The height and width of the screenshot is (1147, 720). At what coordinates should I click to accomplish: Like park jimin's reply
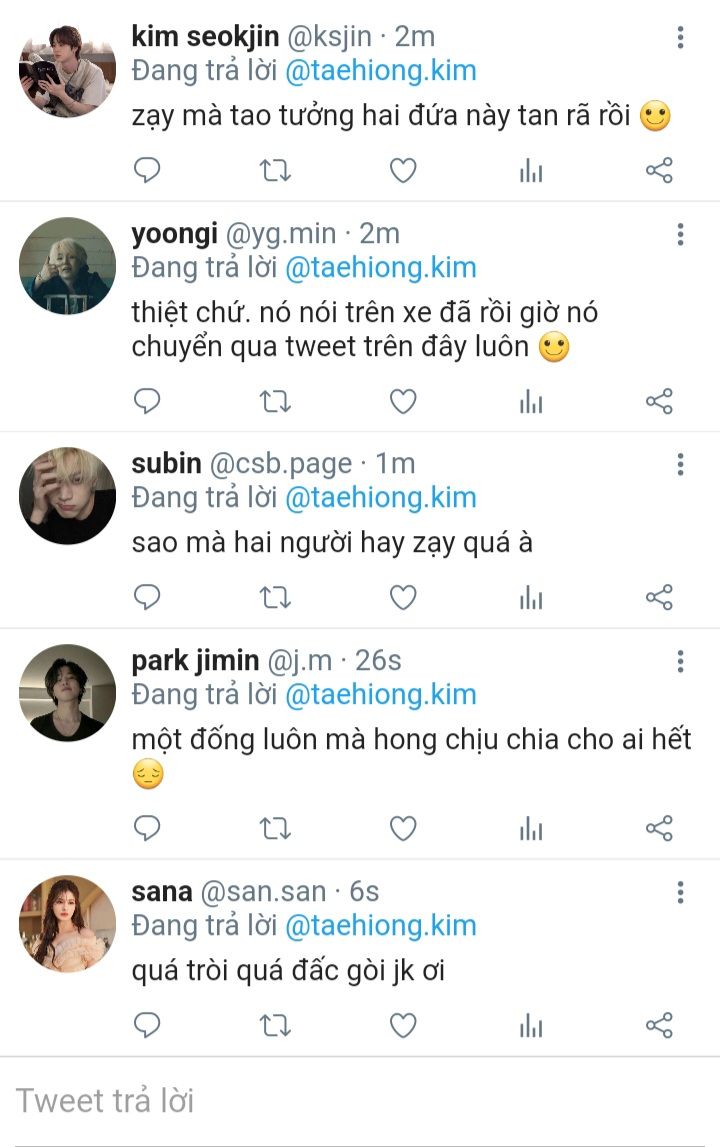pos(403,828)
